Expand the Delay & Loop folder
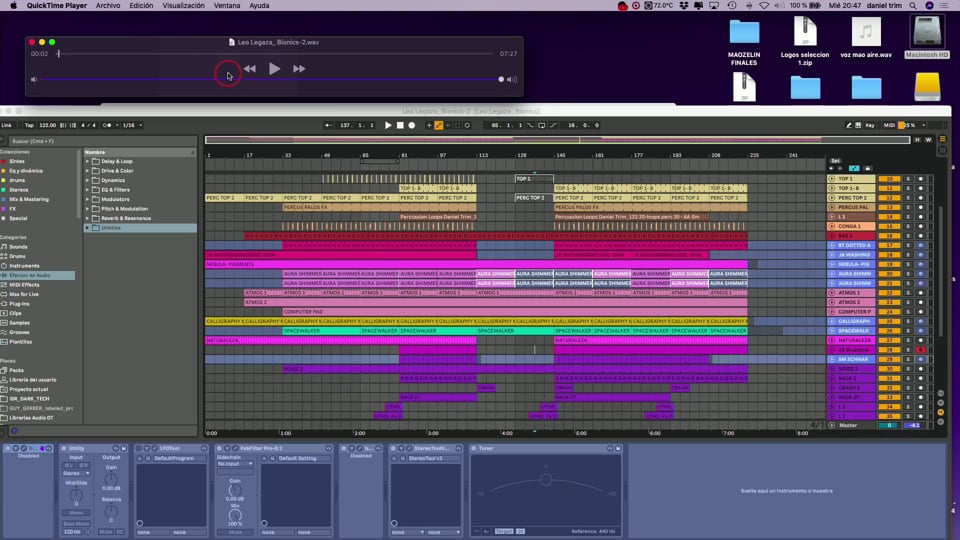Viewport: 960px width, 540px height. (x=88, y=162)
